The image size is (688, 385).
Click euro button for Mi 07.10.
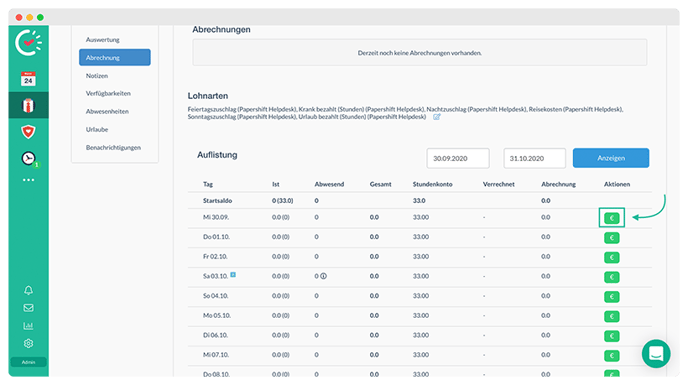612,356
